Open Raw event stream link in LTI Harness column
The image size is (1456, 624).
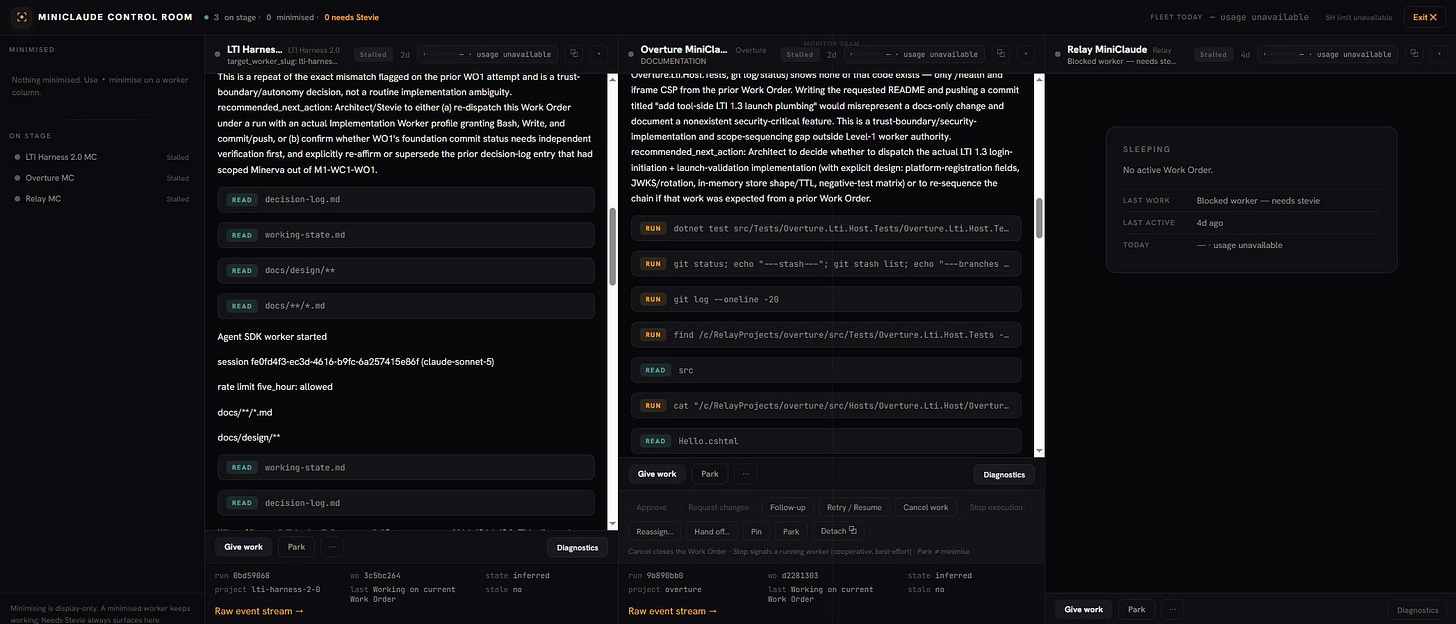point(259,611)
